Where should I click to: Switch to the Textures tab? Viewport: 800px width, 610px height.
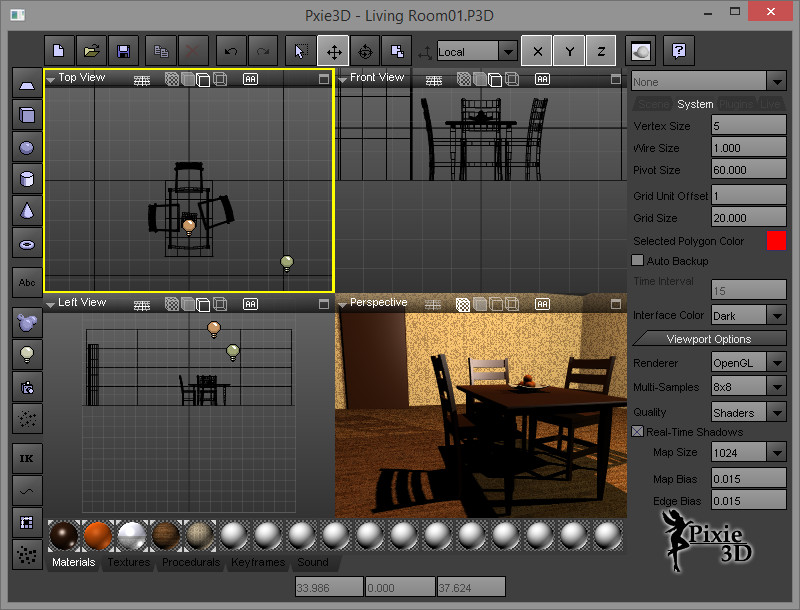(x=129, y=562)
